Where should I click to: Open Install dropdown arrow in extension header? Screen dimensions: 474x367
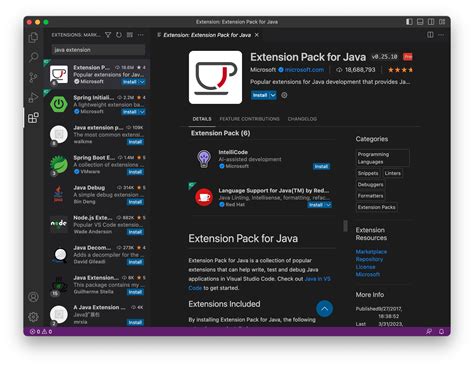(x=273, y=95)
